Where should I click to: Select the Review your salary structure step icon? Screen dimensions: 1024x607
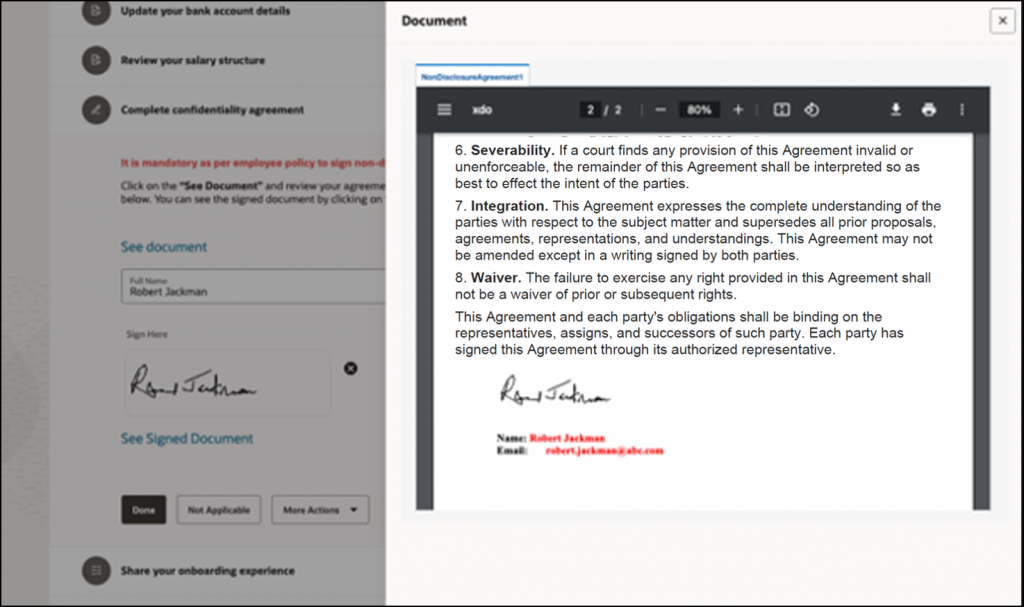(96, 60)
